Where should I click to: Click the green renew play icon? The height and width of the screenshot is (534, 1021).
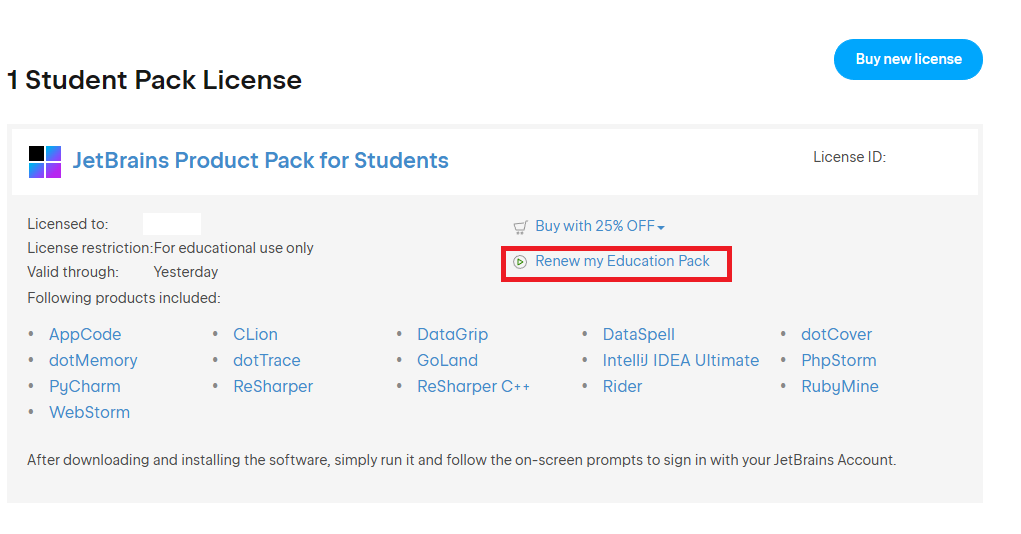[520, 262]
